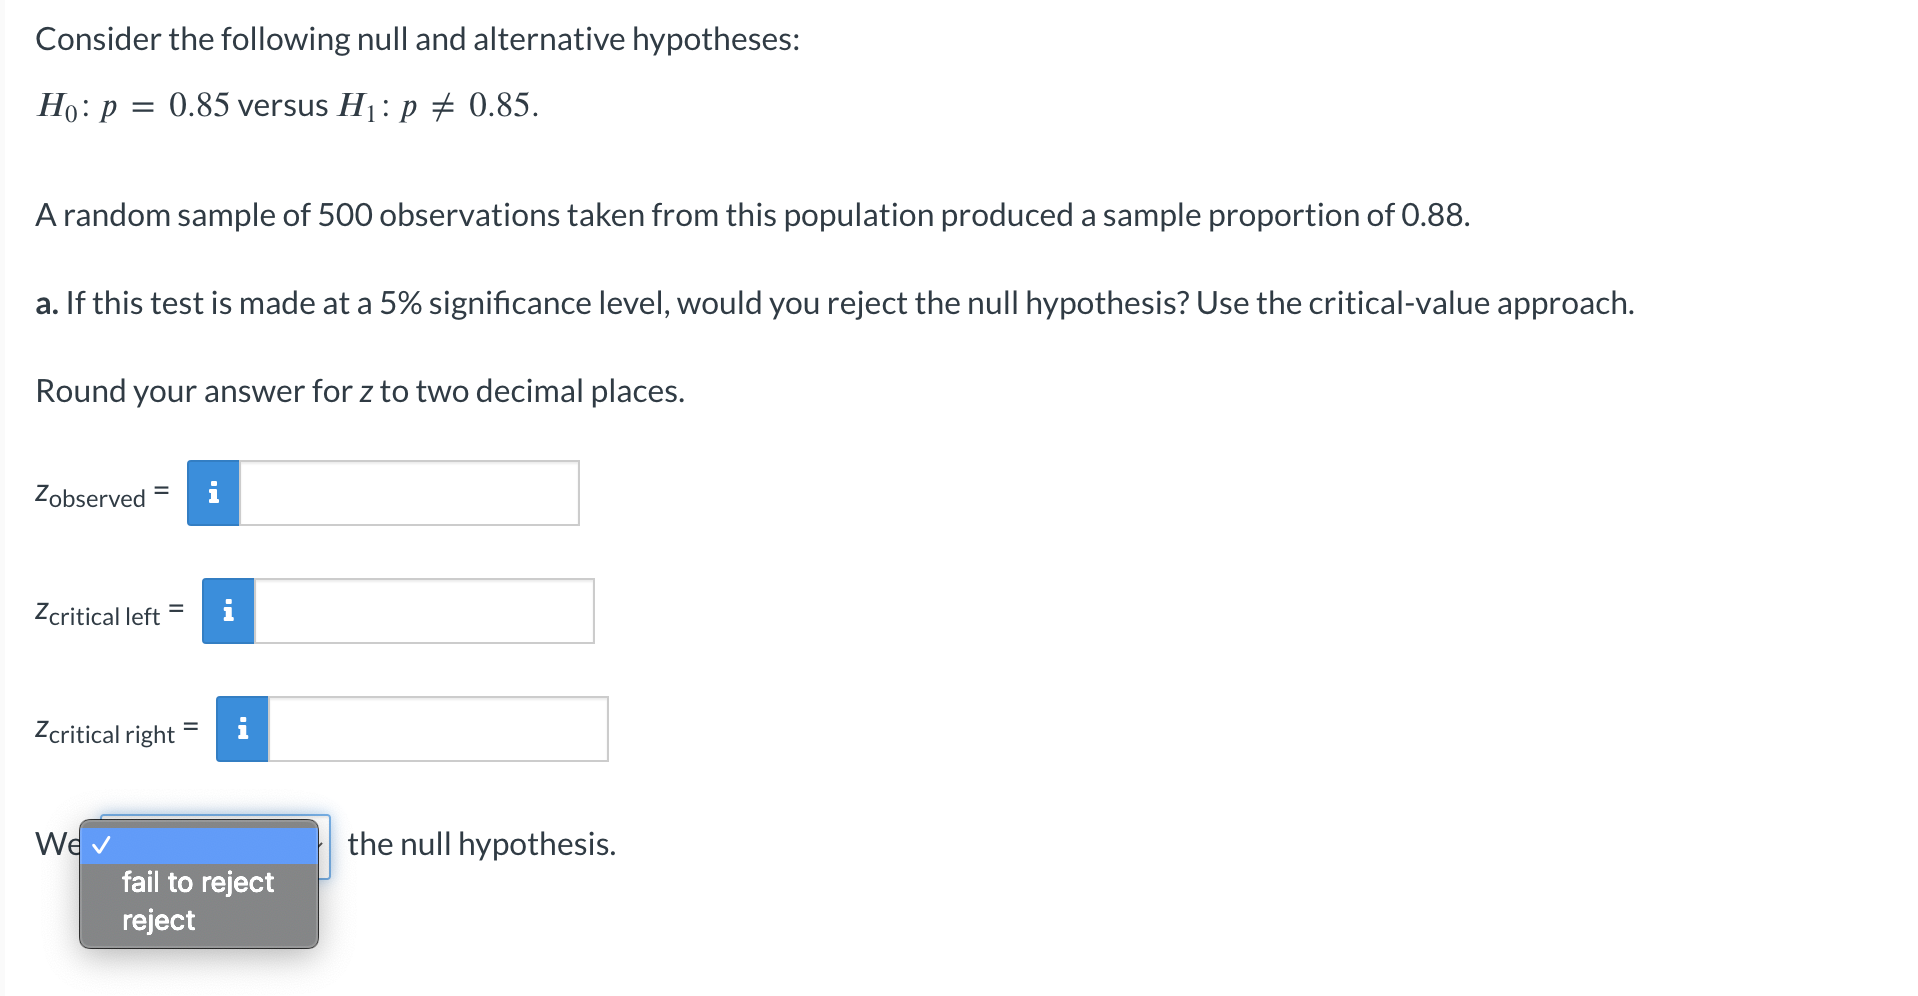Click the text 'the null hypothesis'

point(481,843)
